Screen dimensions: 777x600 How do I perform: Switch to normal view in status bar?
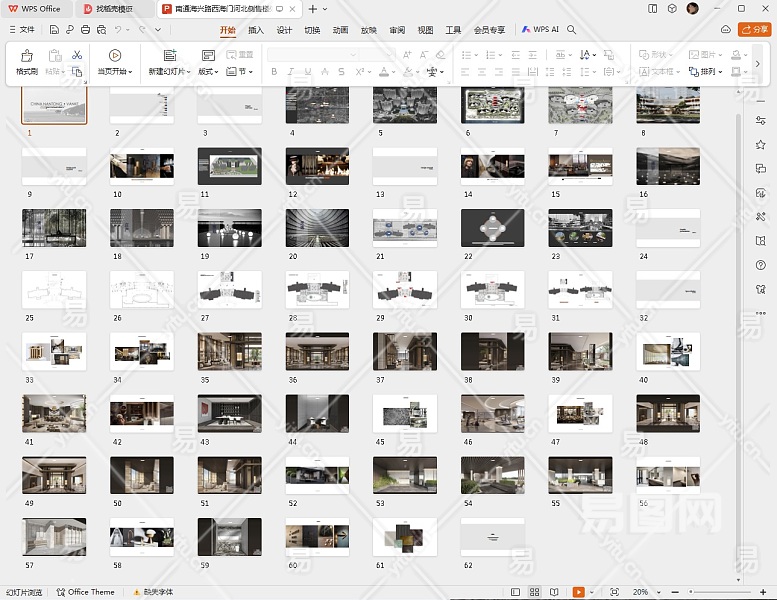[x=514, y=592]
